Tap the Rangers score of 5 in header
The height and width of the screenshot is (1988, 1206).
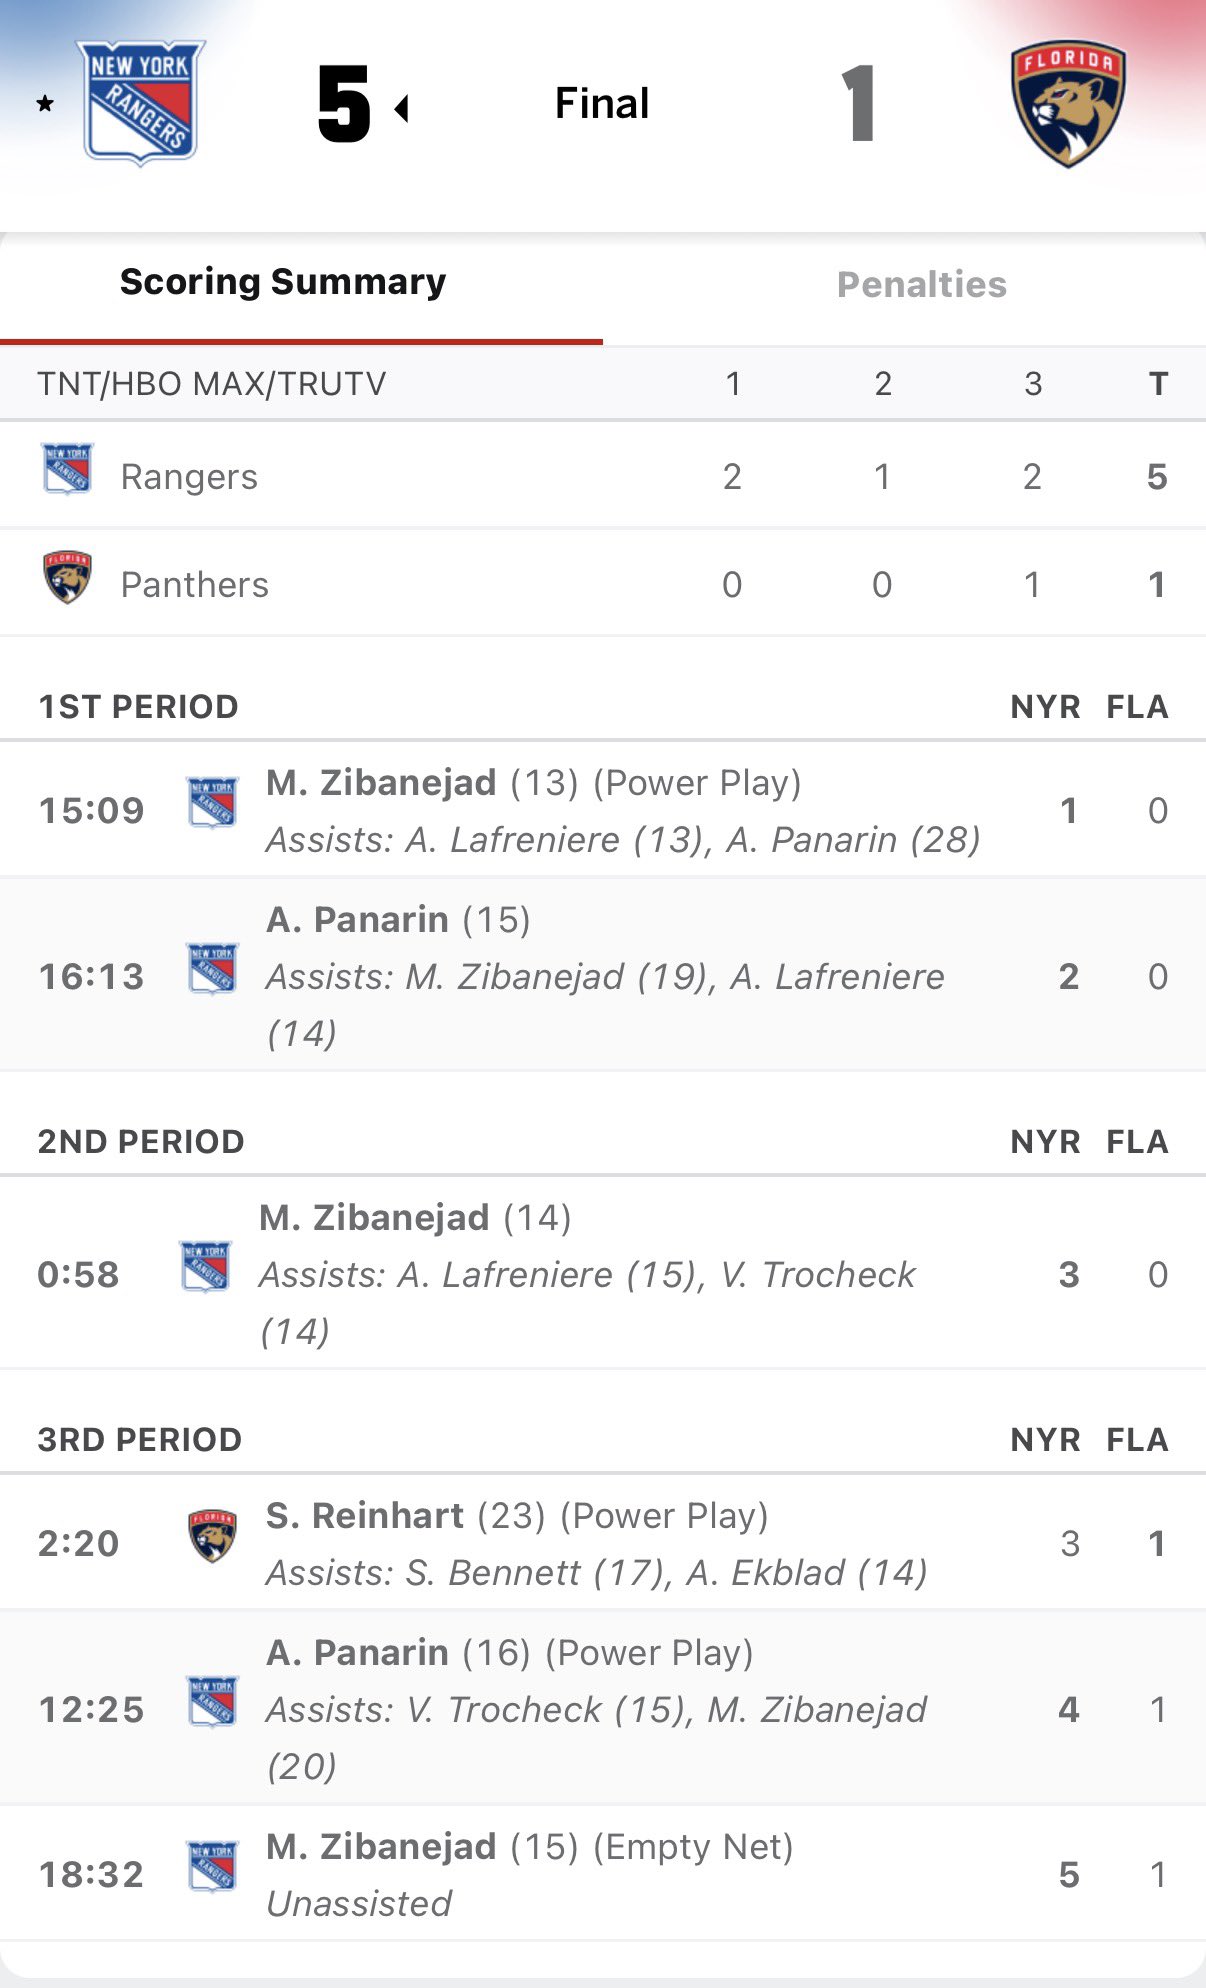[344, 103]
